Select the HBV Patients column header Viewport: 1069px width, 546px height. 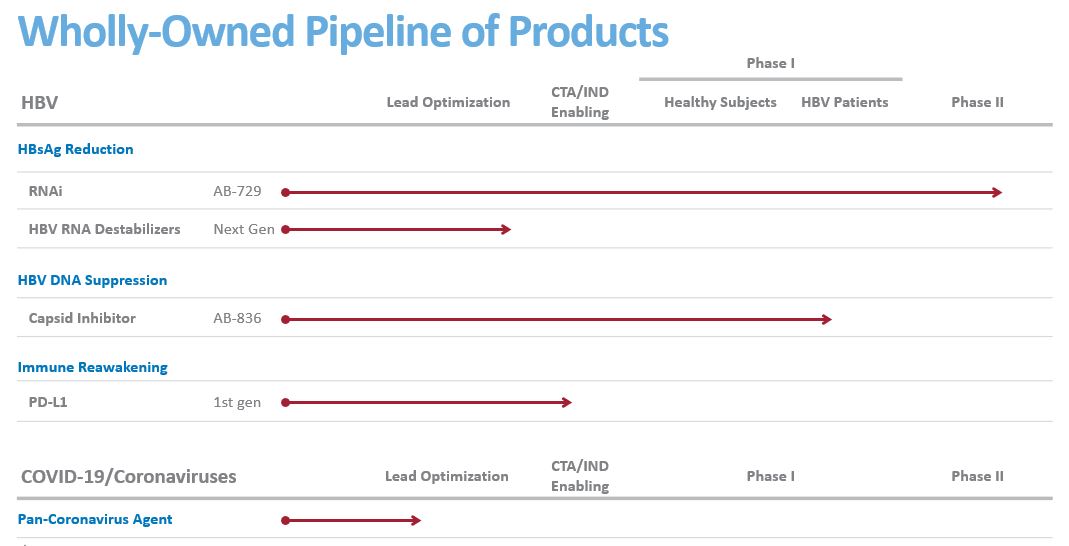844,102
